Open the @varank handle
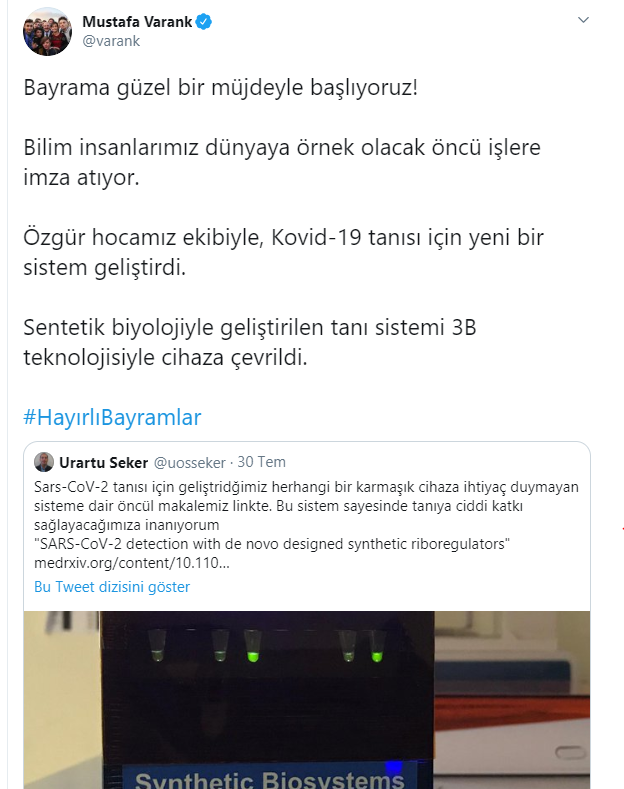The height and width of the screenshot is (789, 624). 111,41
